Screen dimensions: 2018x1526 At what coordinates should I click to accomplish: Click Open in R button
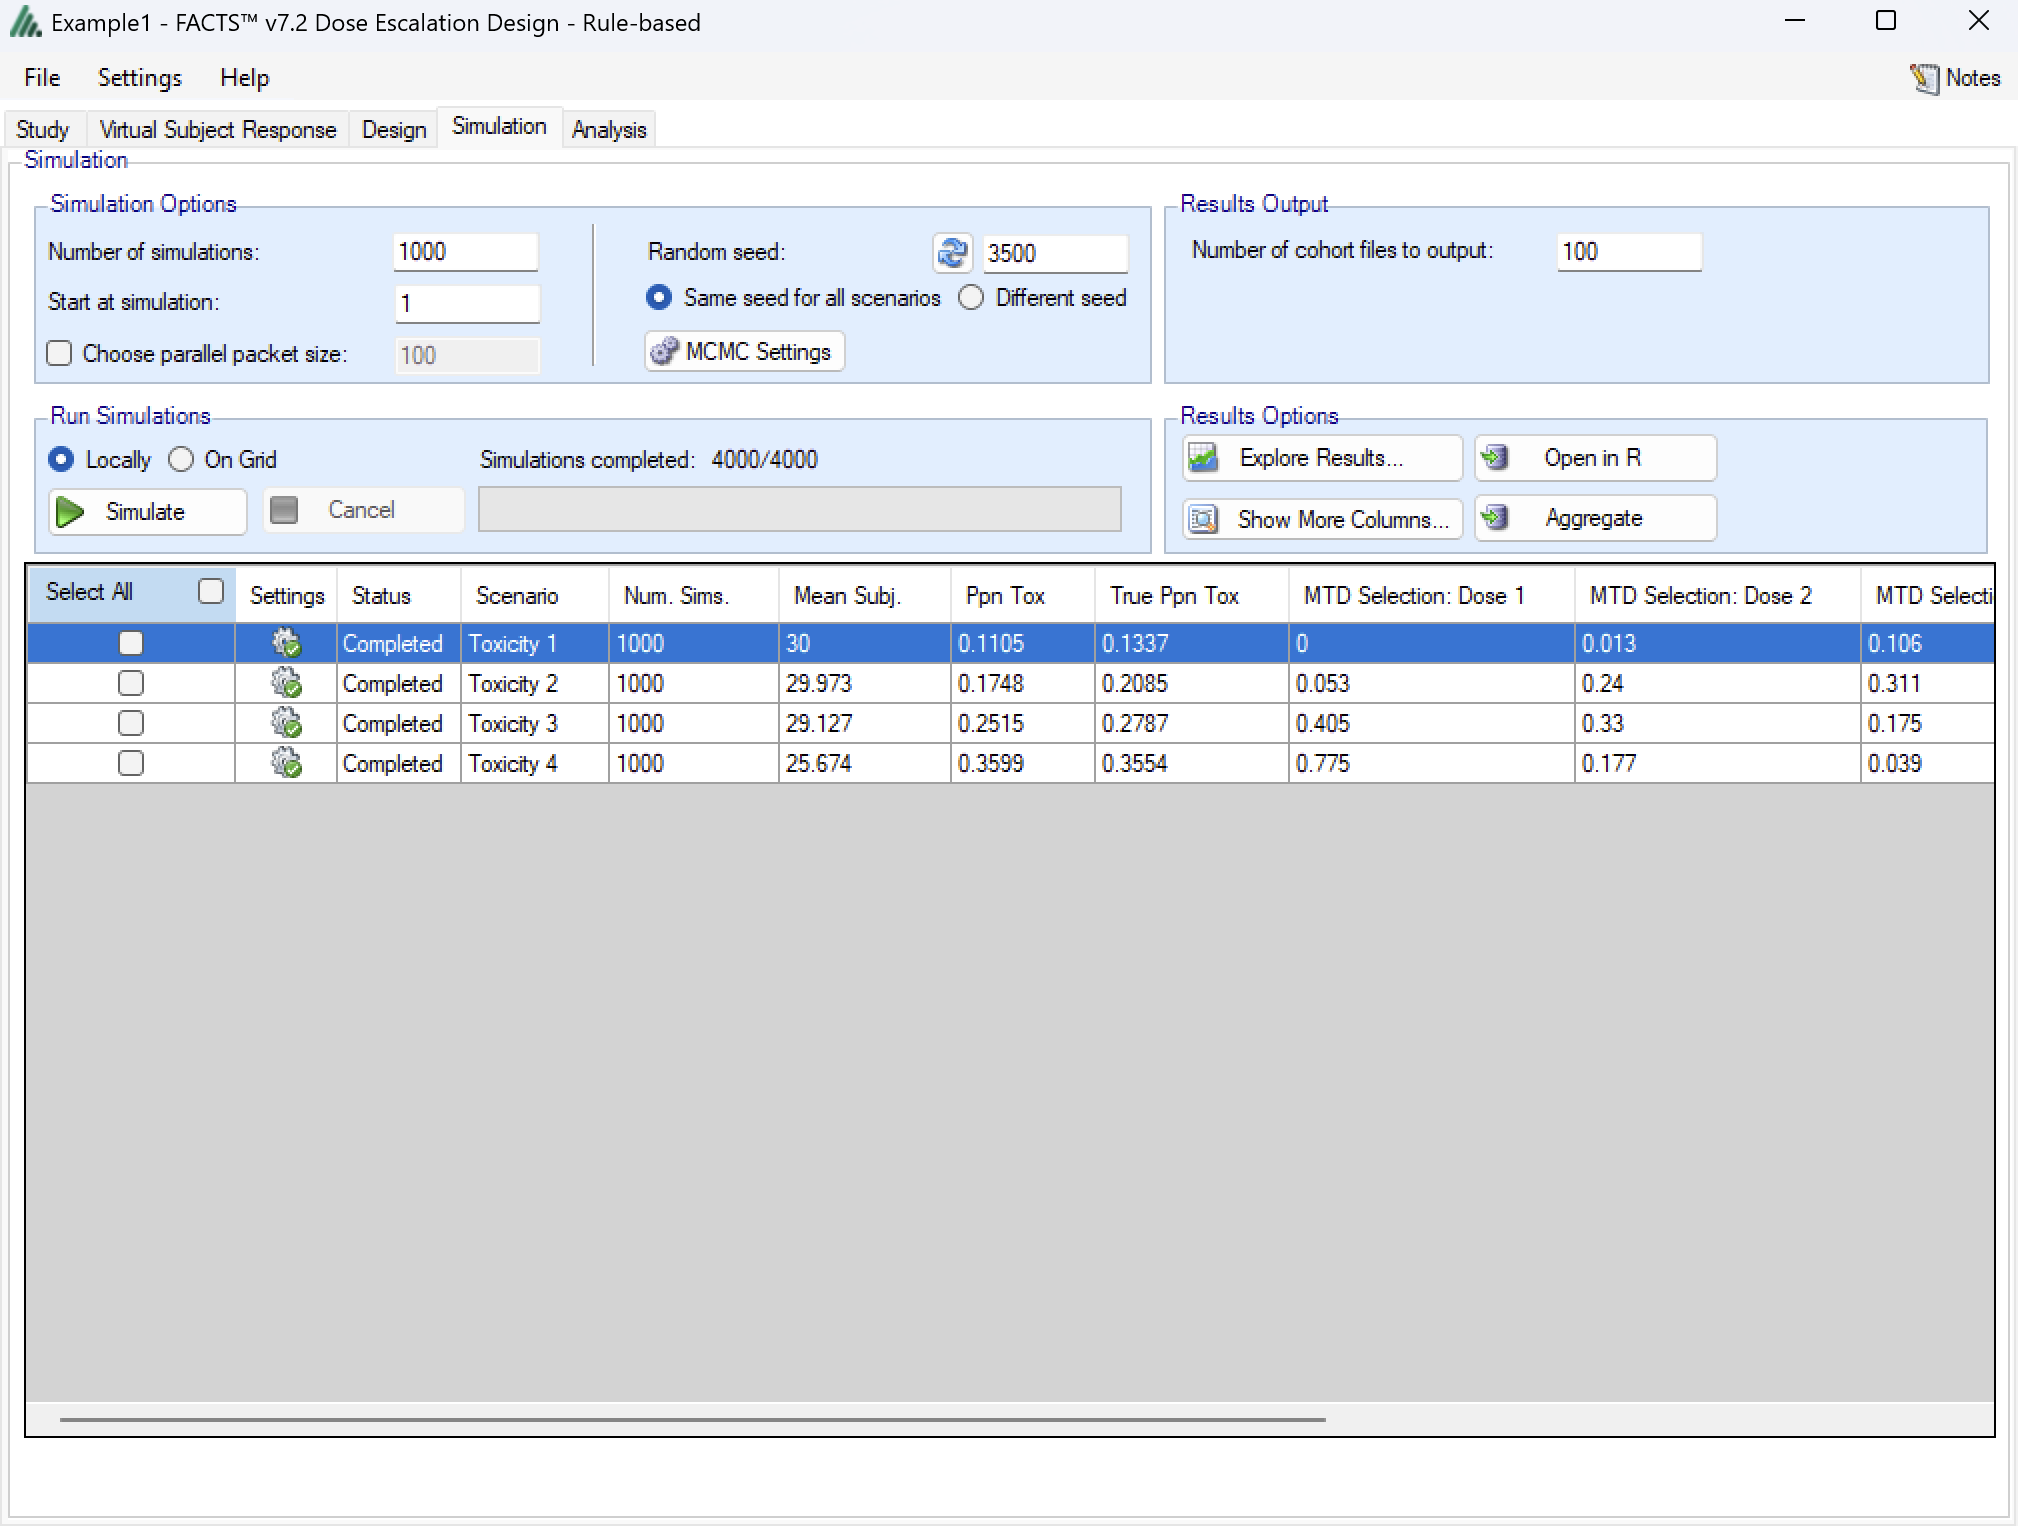[1594, 458]
